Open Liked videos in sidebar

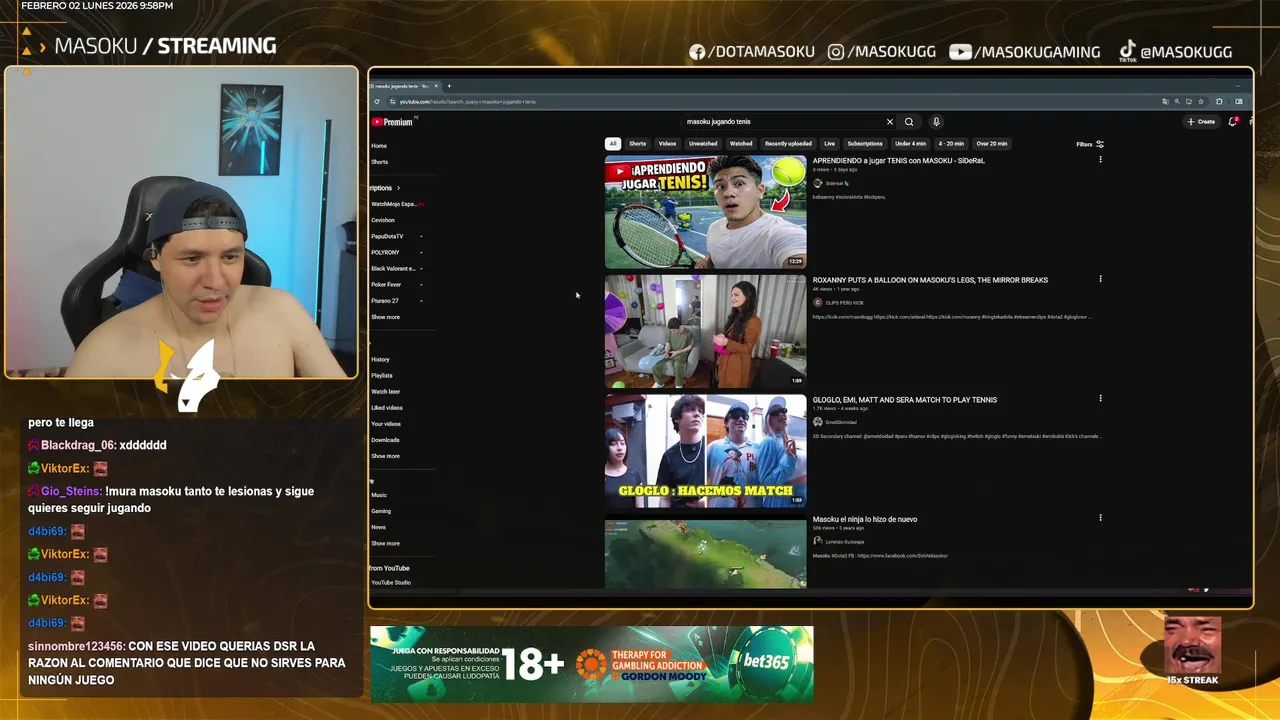point(387,408)
